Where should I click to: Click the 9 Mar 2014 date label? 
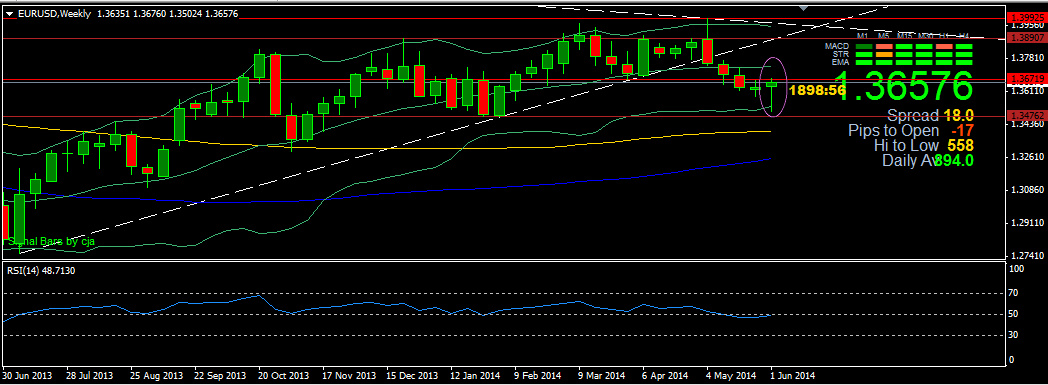(602, 377)
